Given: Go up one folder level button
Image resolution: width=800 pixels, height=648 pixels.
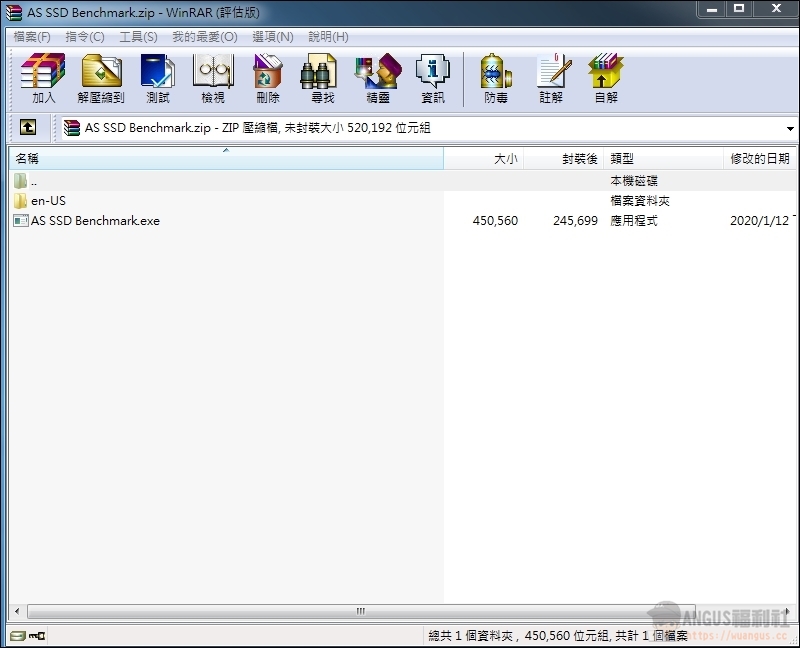Looking at the screenshot, I should pyautogui.click(x=28, y=128).
